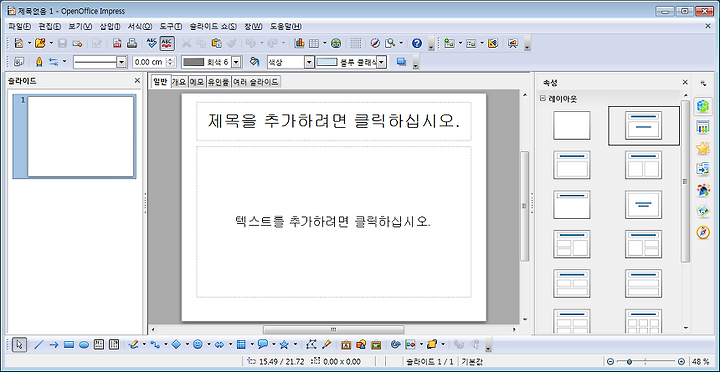Start the slide show icon
The height and width of the screenshot is (372, 720).
click(513, 43)
